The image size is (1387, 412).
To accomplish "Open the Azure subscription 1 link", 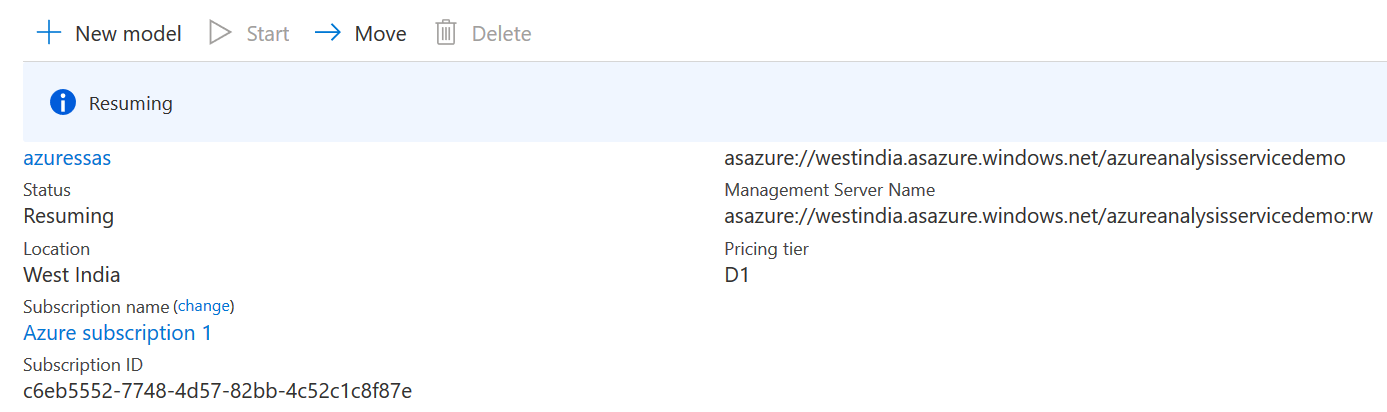I will (117, 332).
